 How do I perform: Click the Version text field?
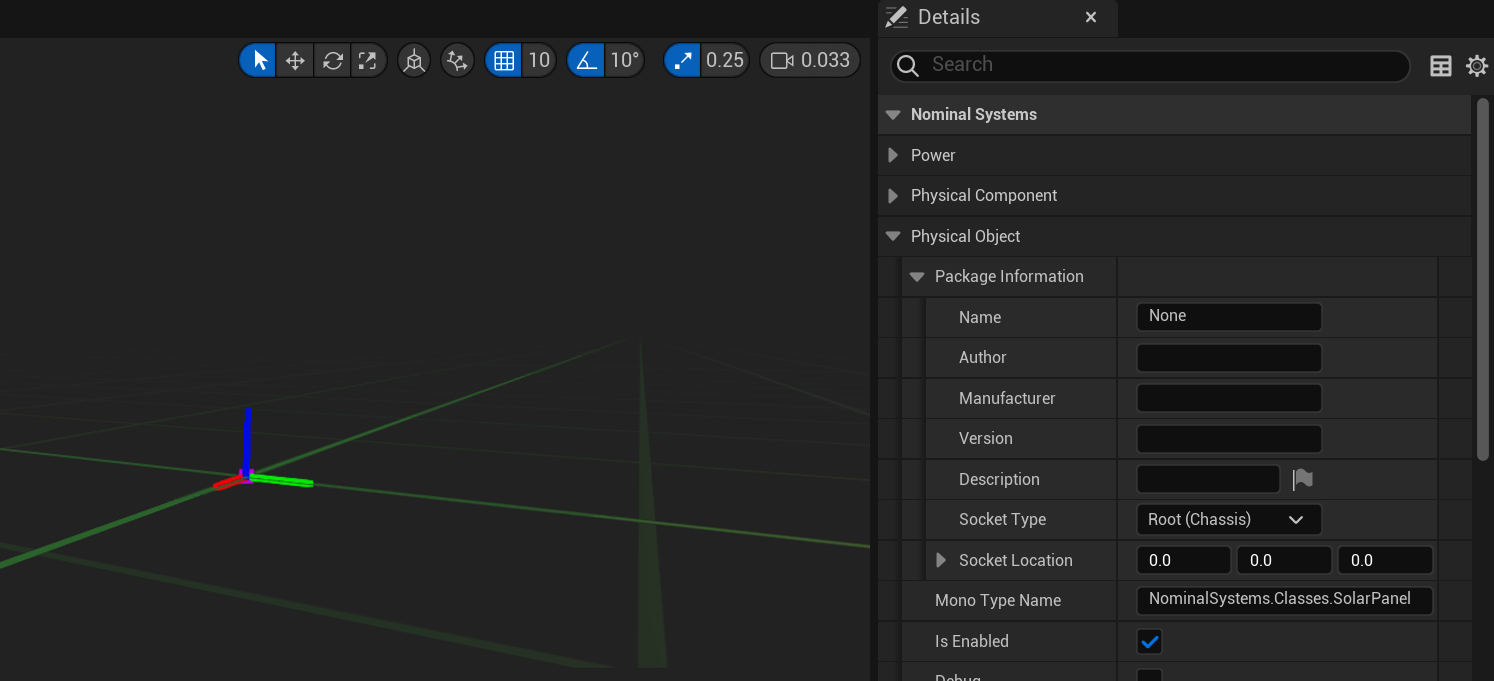(1229, 439)
